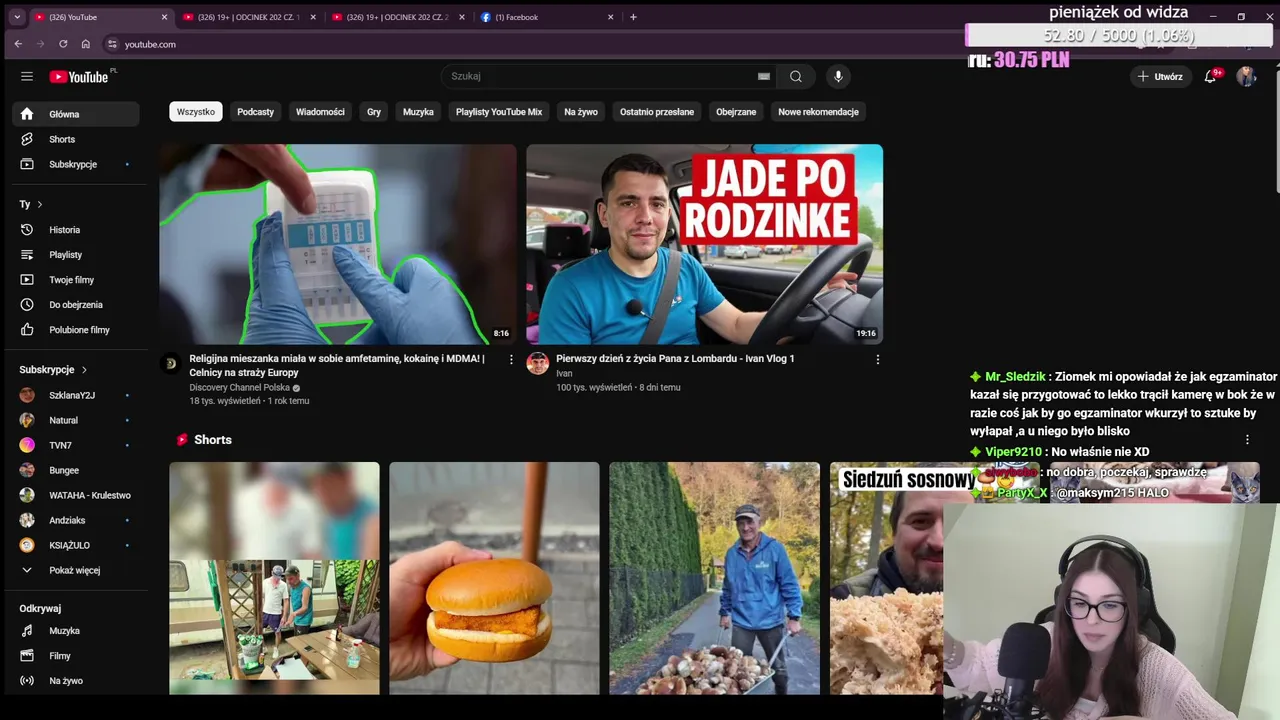Image resolution: width=1280 pixels, height=720 pixels.
Task: Select the Muzyka filter chip
Action: 418,112
